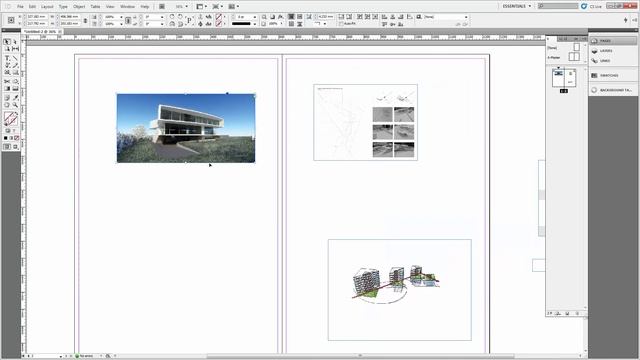The height and width of the screenshot is (360, 640).
Task: Open the Type menu
Action: (x=63, y=7)
